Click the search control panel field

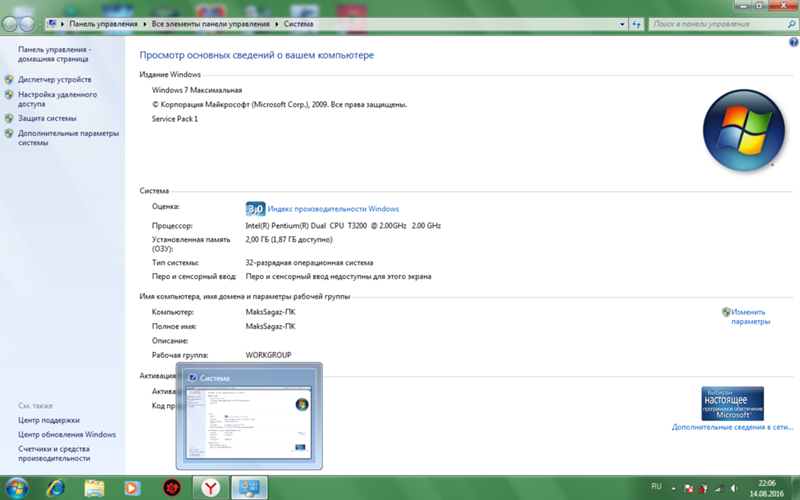pos(723,24)
